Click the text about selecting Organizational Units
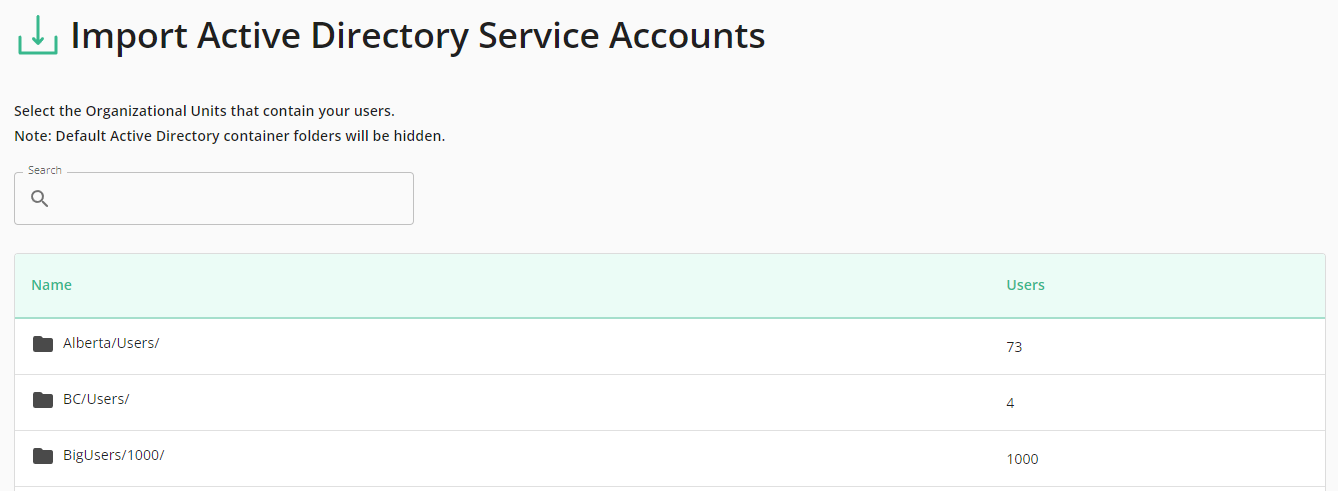This screenshot has width=1338, height=491. (x=204, y=111)
